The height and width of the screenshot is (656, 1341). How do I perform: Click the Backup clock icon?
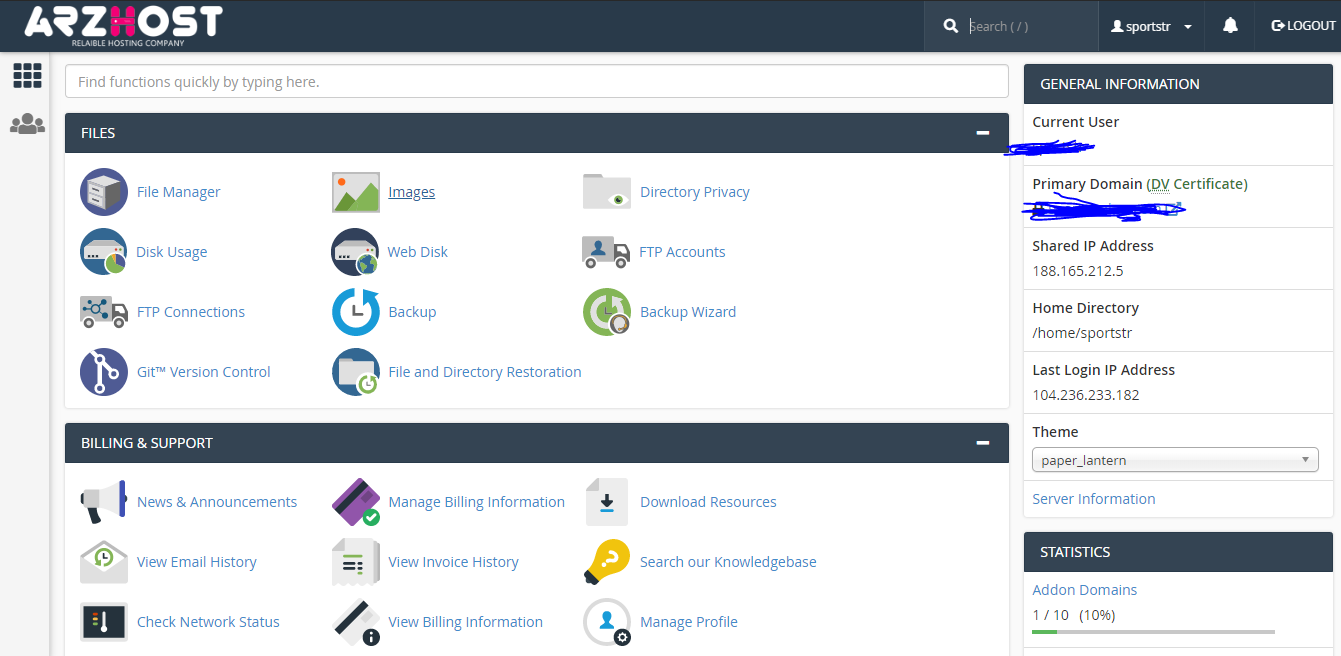pos(356,312)
